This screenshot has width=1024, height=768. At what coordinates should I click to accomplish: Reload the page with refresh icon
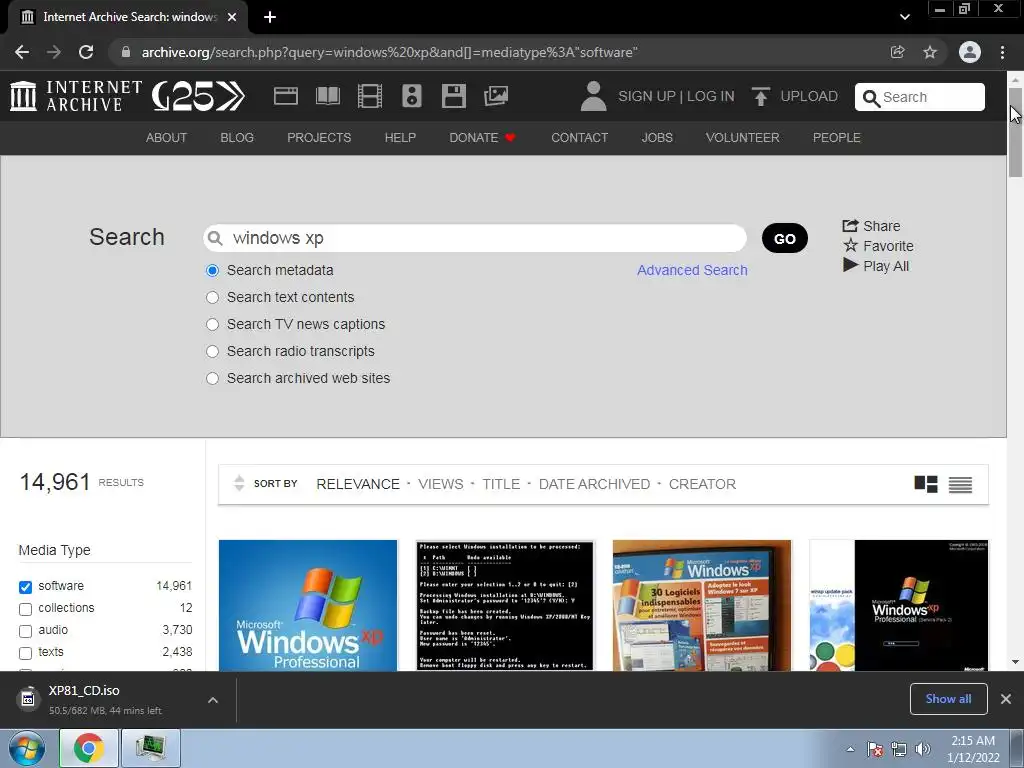86,52
